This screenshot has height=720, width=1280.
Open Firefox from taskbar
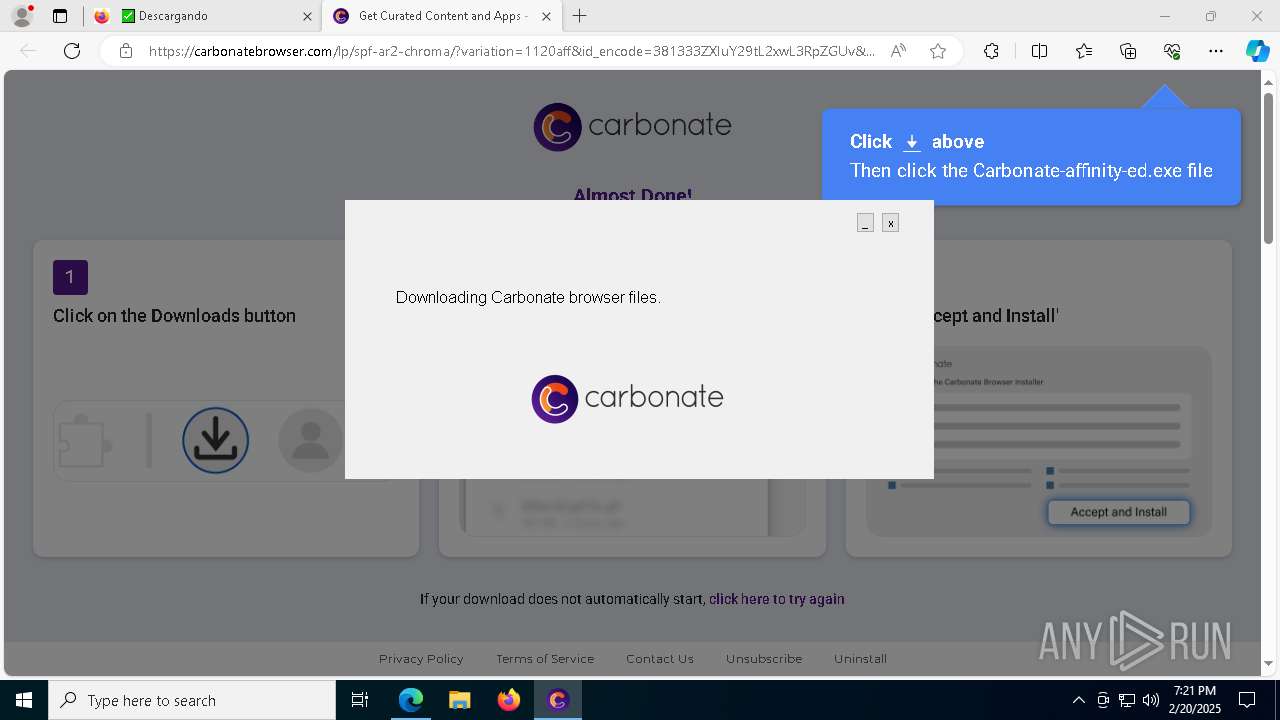click(x=509, y=700)
